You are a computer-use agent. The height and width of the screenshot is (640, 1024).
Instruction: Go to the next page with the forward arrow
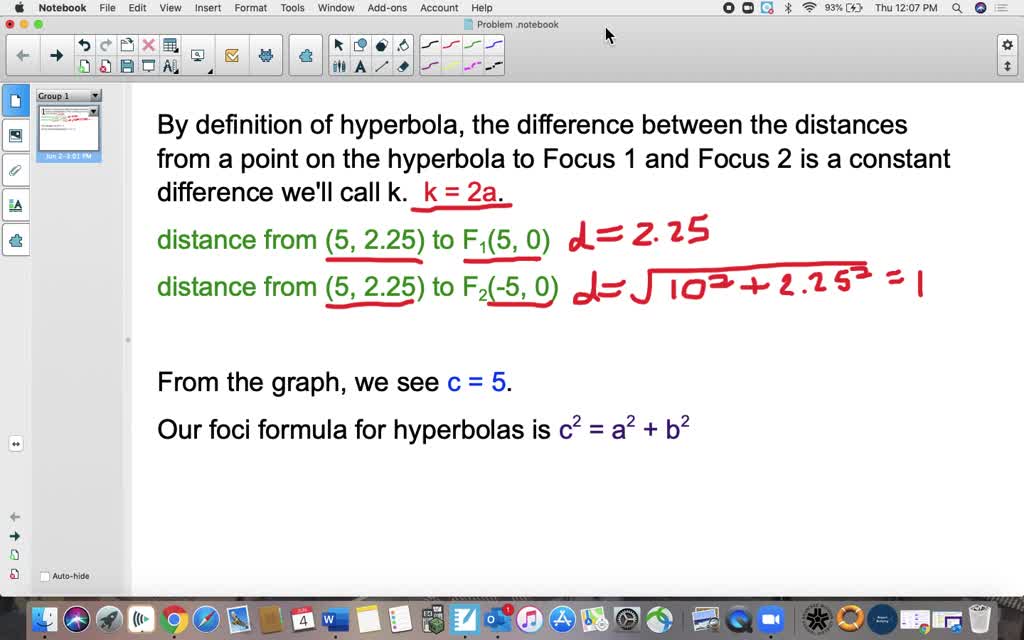(x=56, y=56)
